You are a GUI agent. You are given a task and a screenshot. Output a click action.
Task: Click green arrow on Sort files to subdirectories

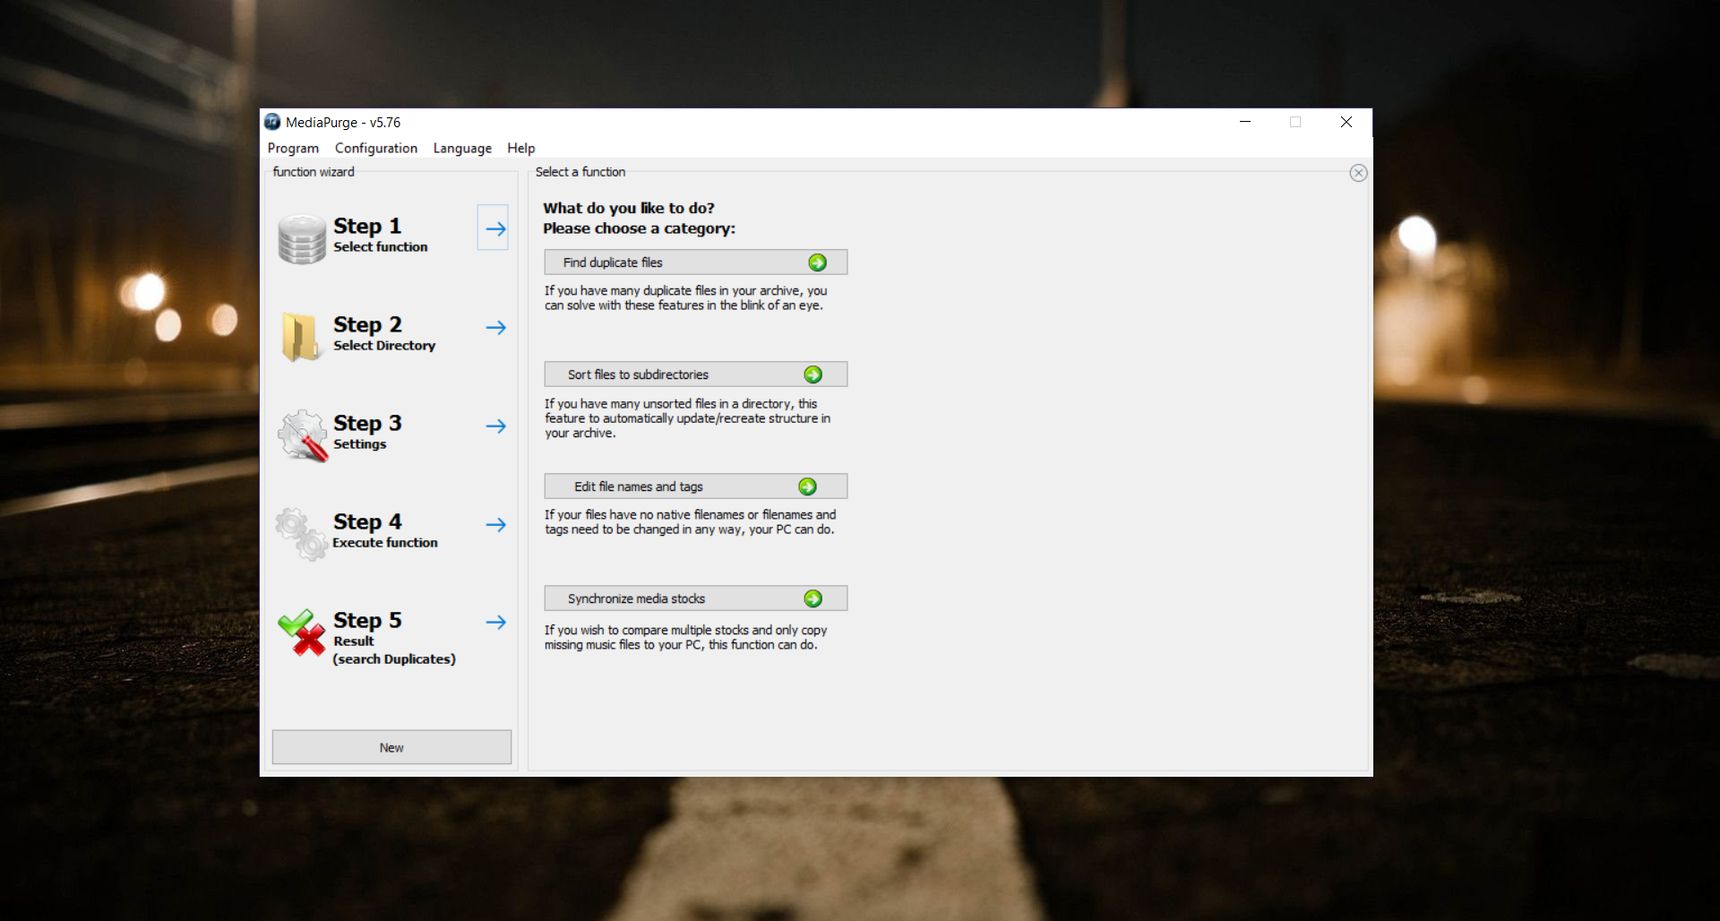[x=813, y=374]
